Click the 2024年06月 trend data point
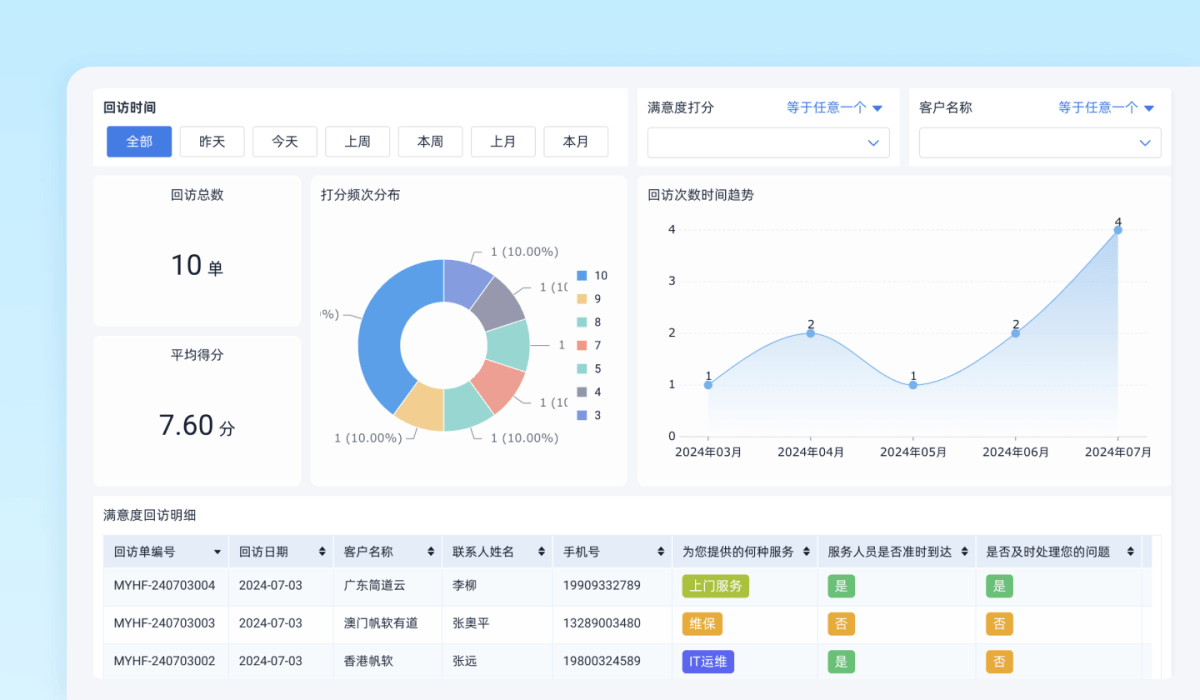 click(1016, 333)
